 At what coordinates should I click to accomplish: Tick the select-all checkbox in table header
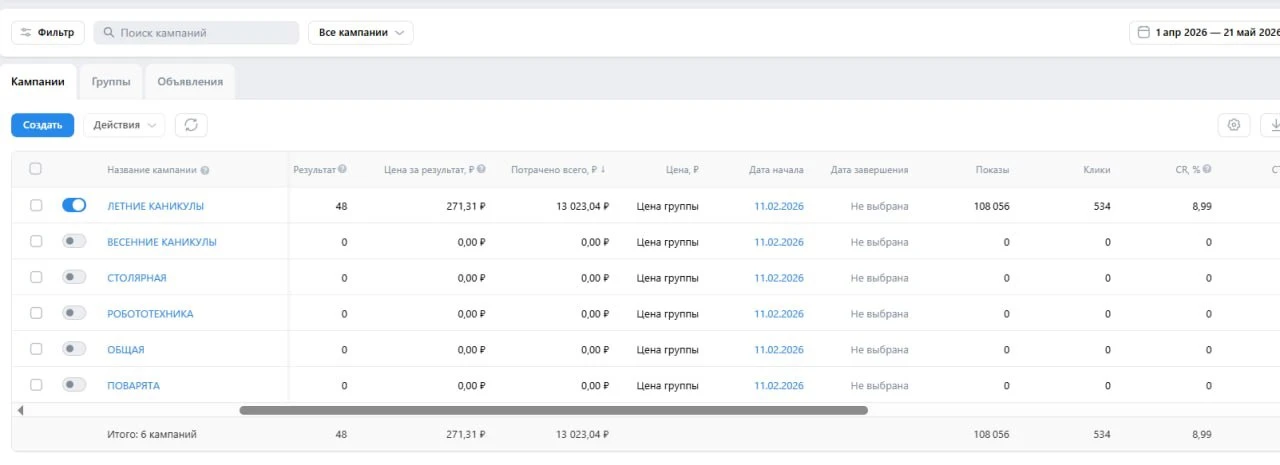pos(36,169)
